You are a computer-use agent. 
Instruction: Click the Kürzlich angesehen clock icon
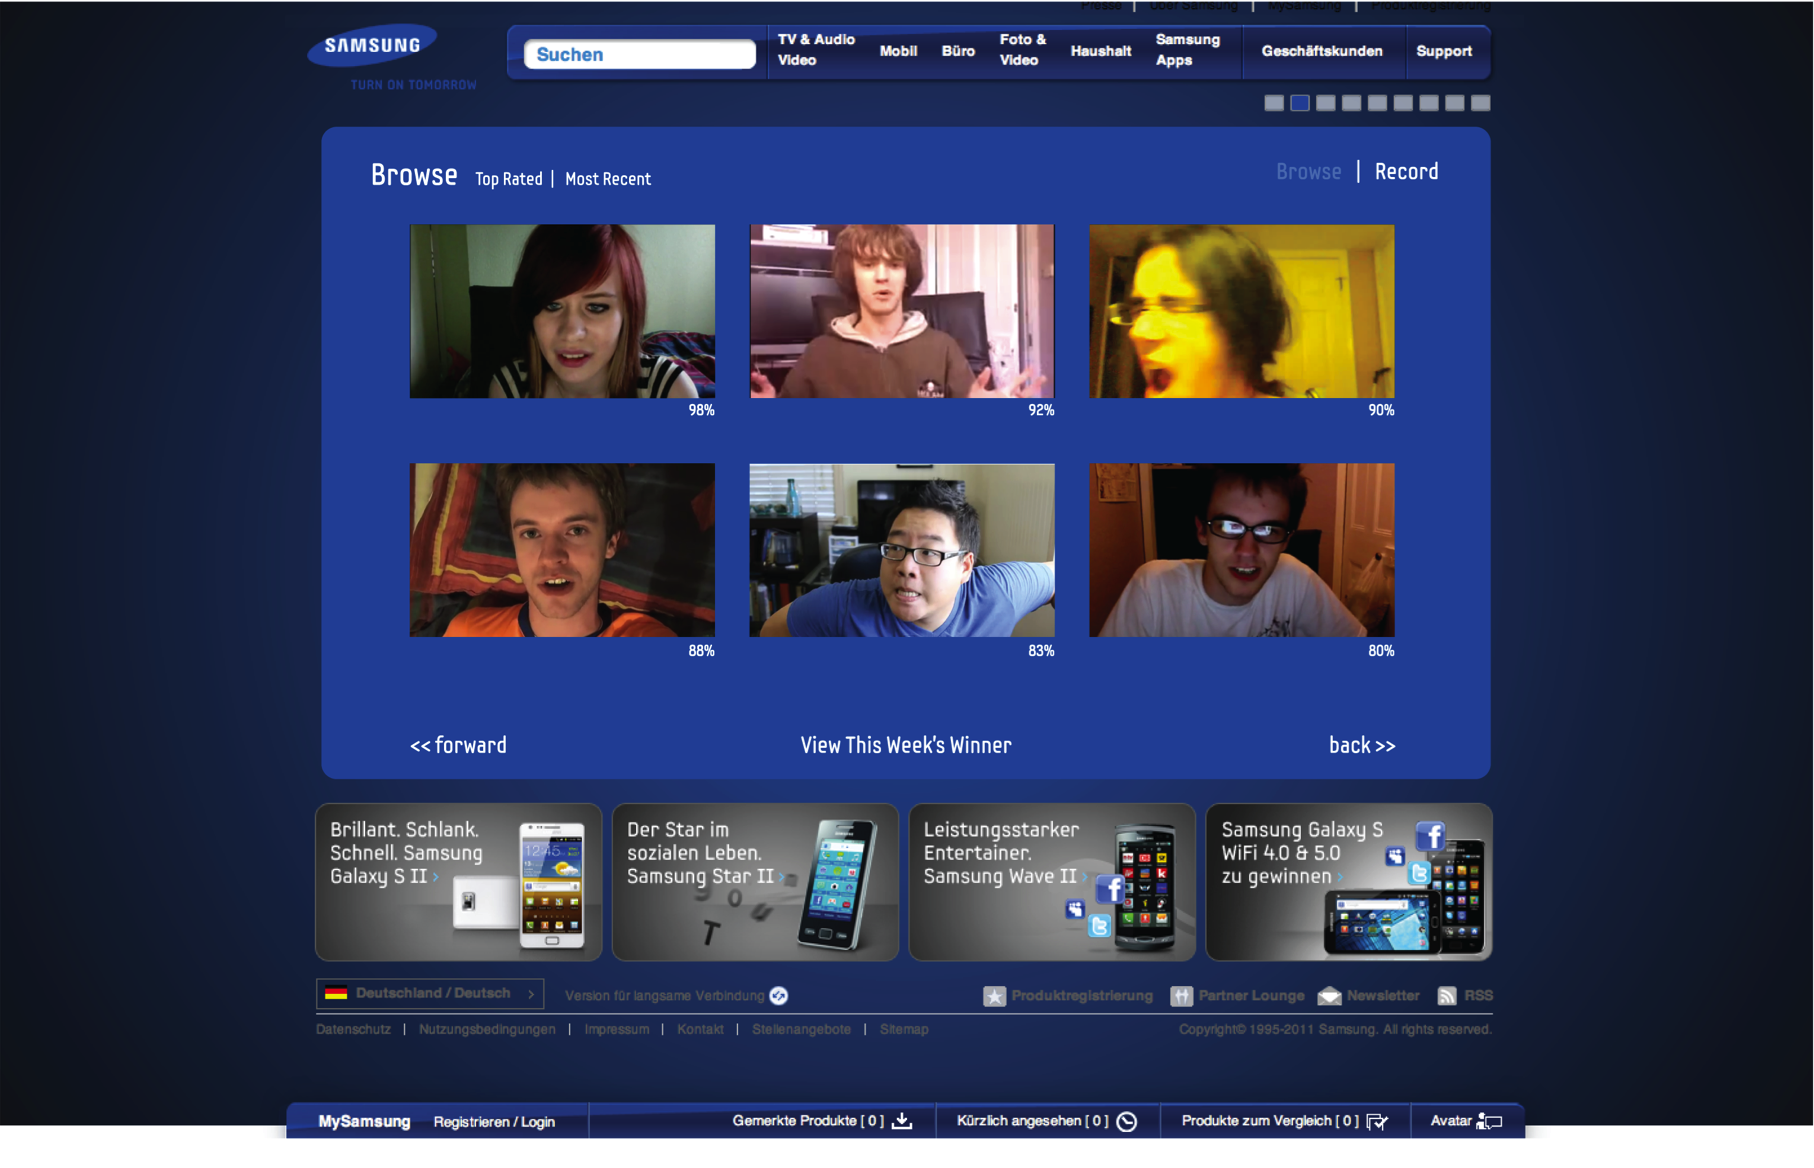point(1127,1122)
